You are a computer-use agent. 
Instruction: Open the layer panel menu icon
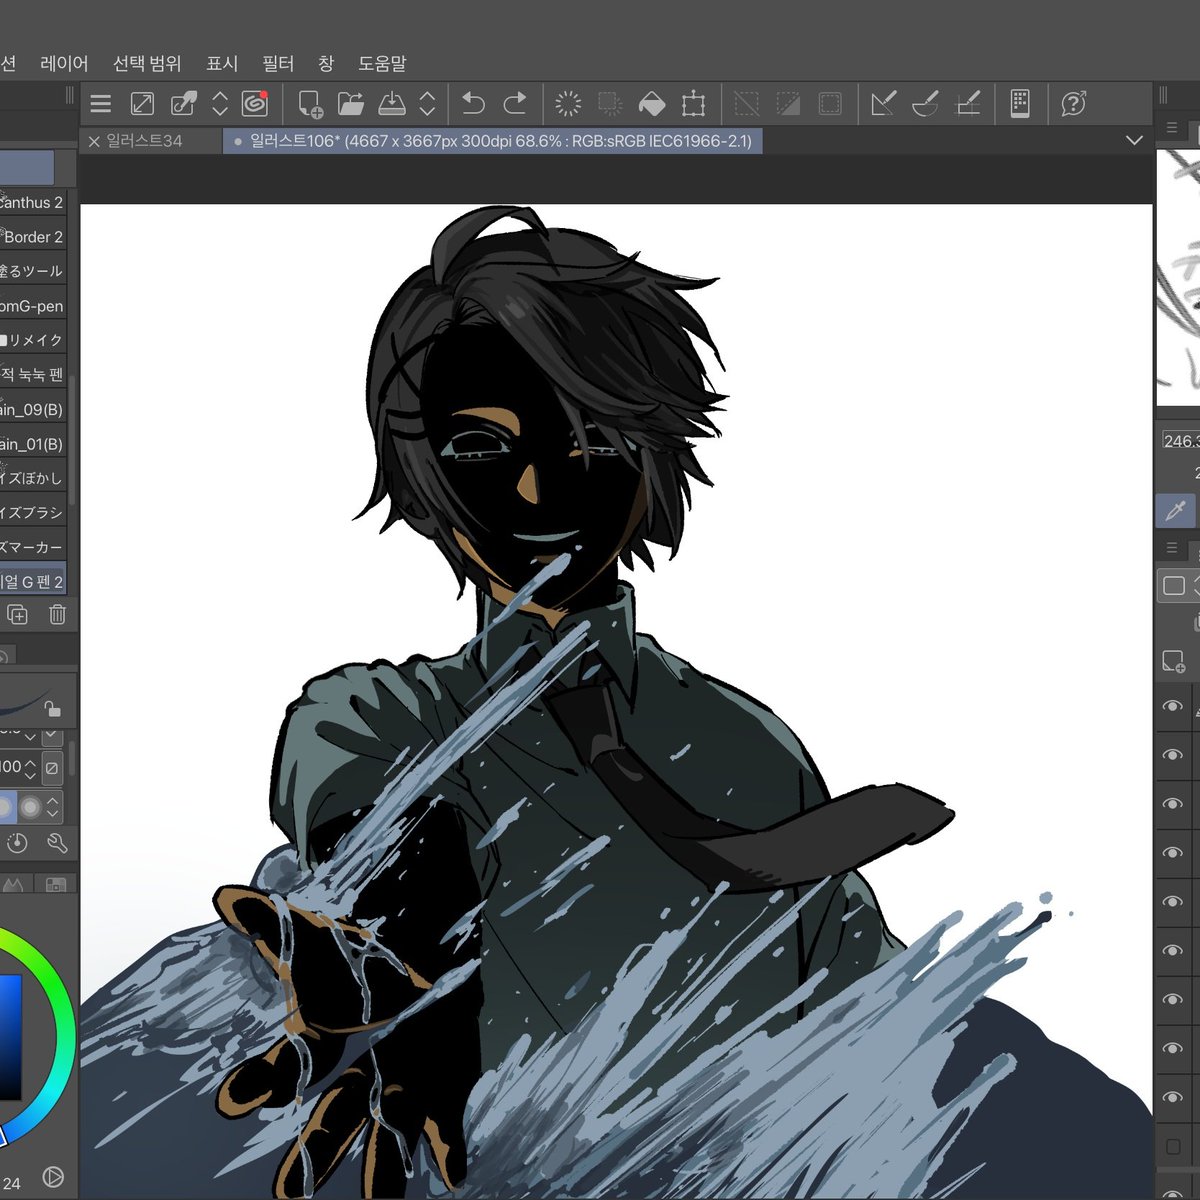click(1171, 548)
